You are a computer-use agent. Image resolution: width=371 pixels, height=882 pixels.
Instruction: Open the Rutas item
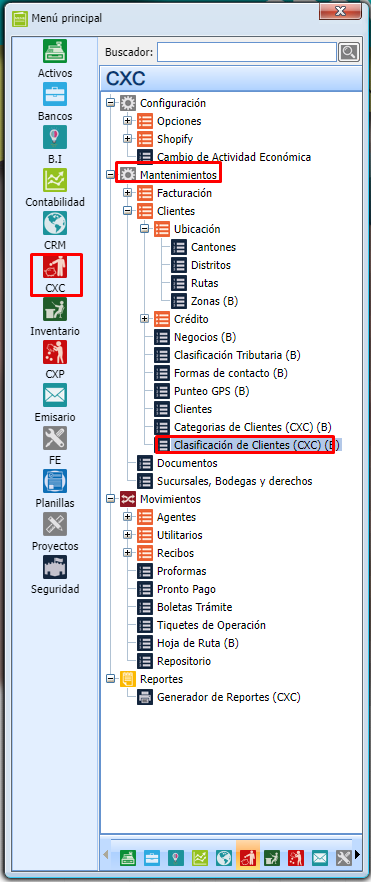205,283
